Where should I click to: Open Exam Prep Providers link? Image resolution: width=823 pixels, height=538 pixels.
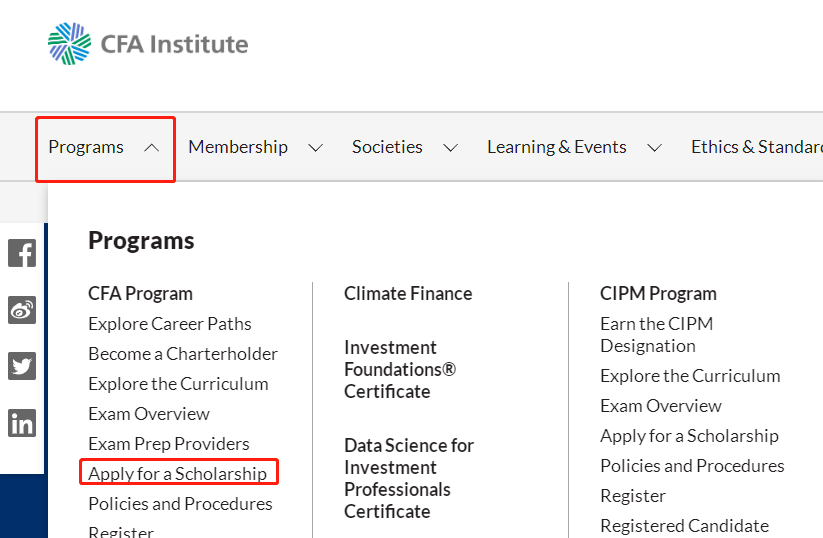coord(168,444)
